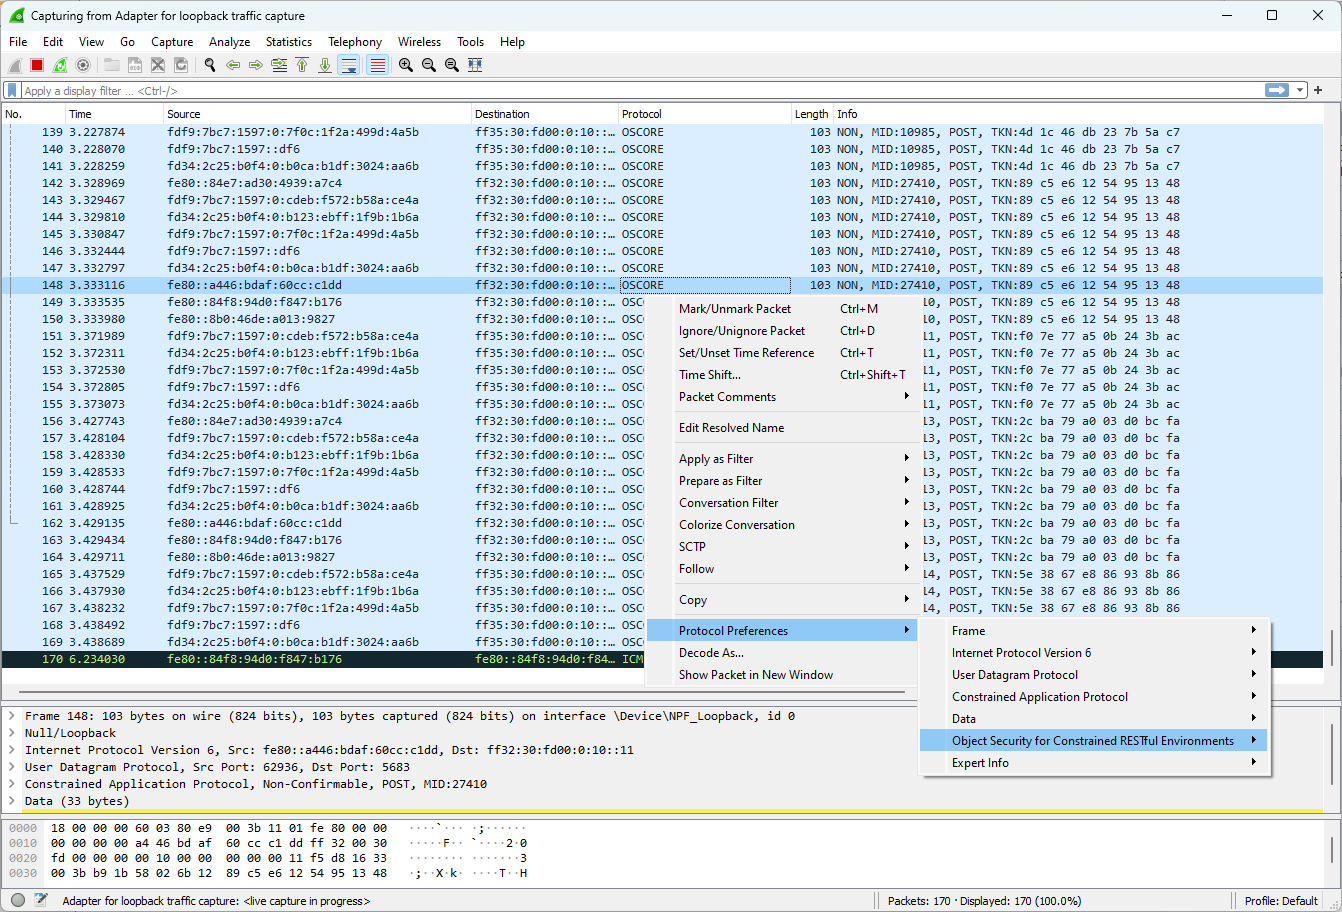Choose Decode As... in context menu

[x=782, y=653]
